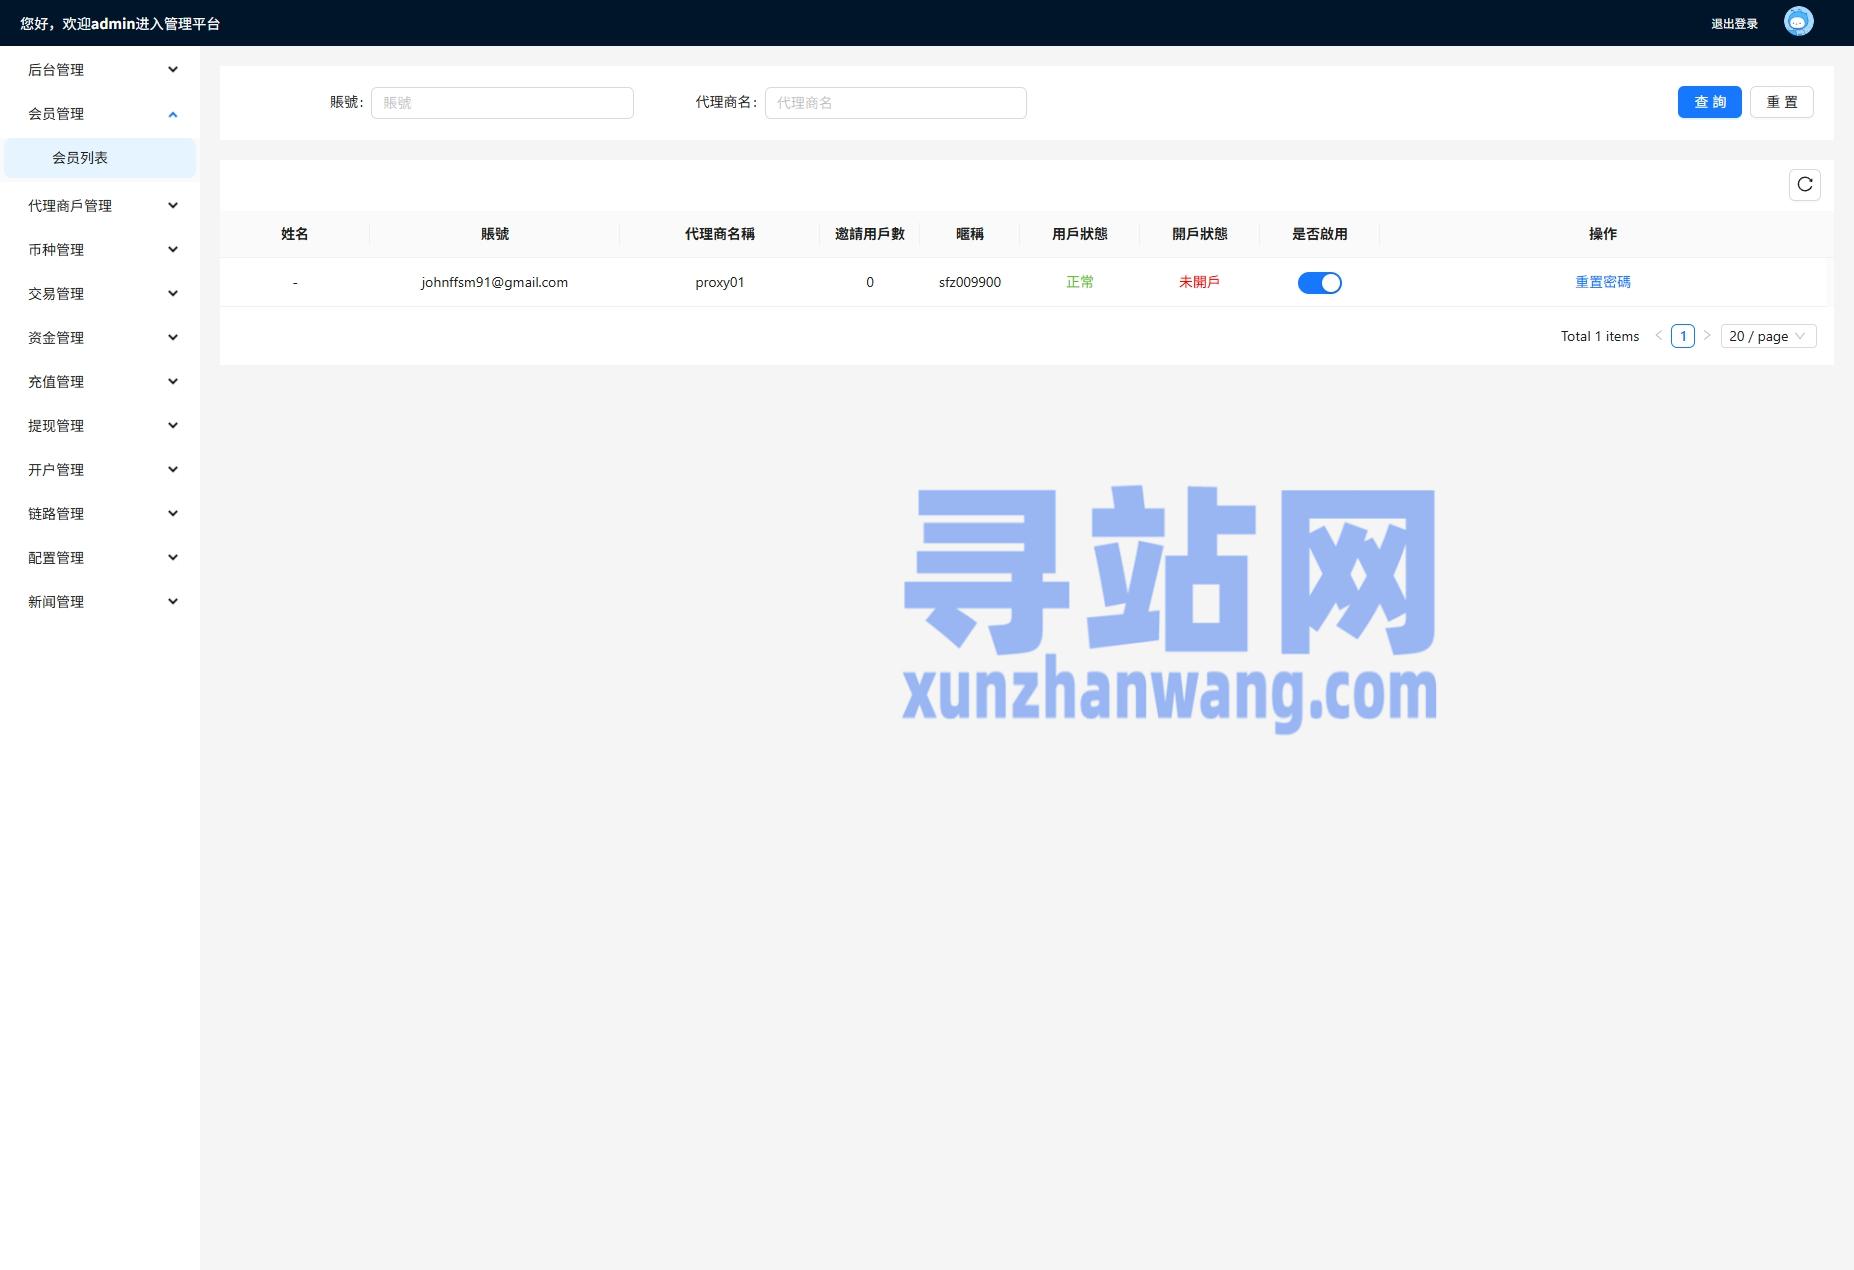Expand the 充值管理 menu

coord(100,382)
